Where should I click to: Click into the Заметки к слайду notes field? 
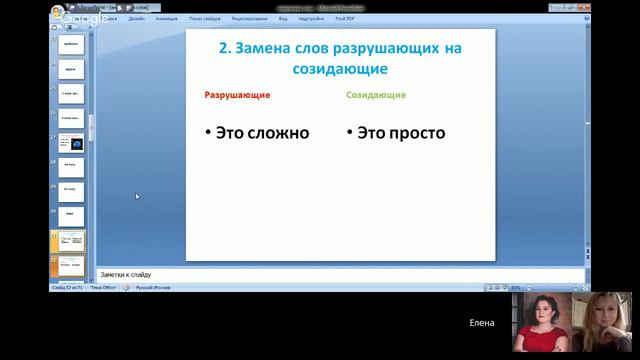coord(340,275)
